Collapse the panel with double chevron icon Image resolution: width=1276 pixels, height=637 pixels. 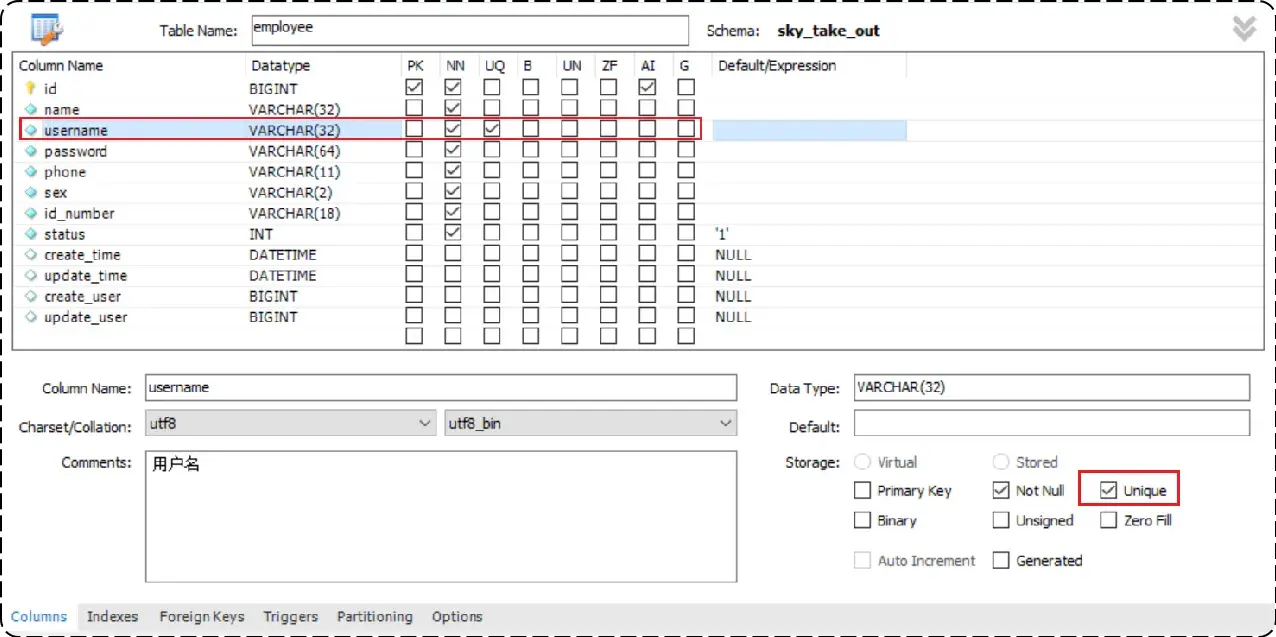(1243, 29)
